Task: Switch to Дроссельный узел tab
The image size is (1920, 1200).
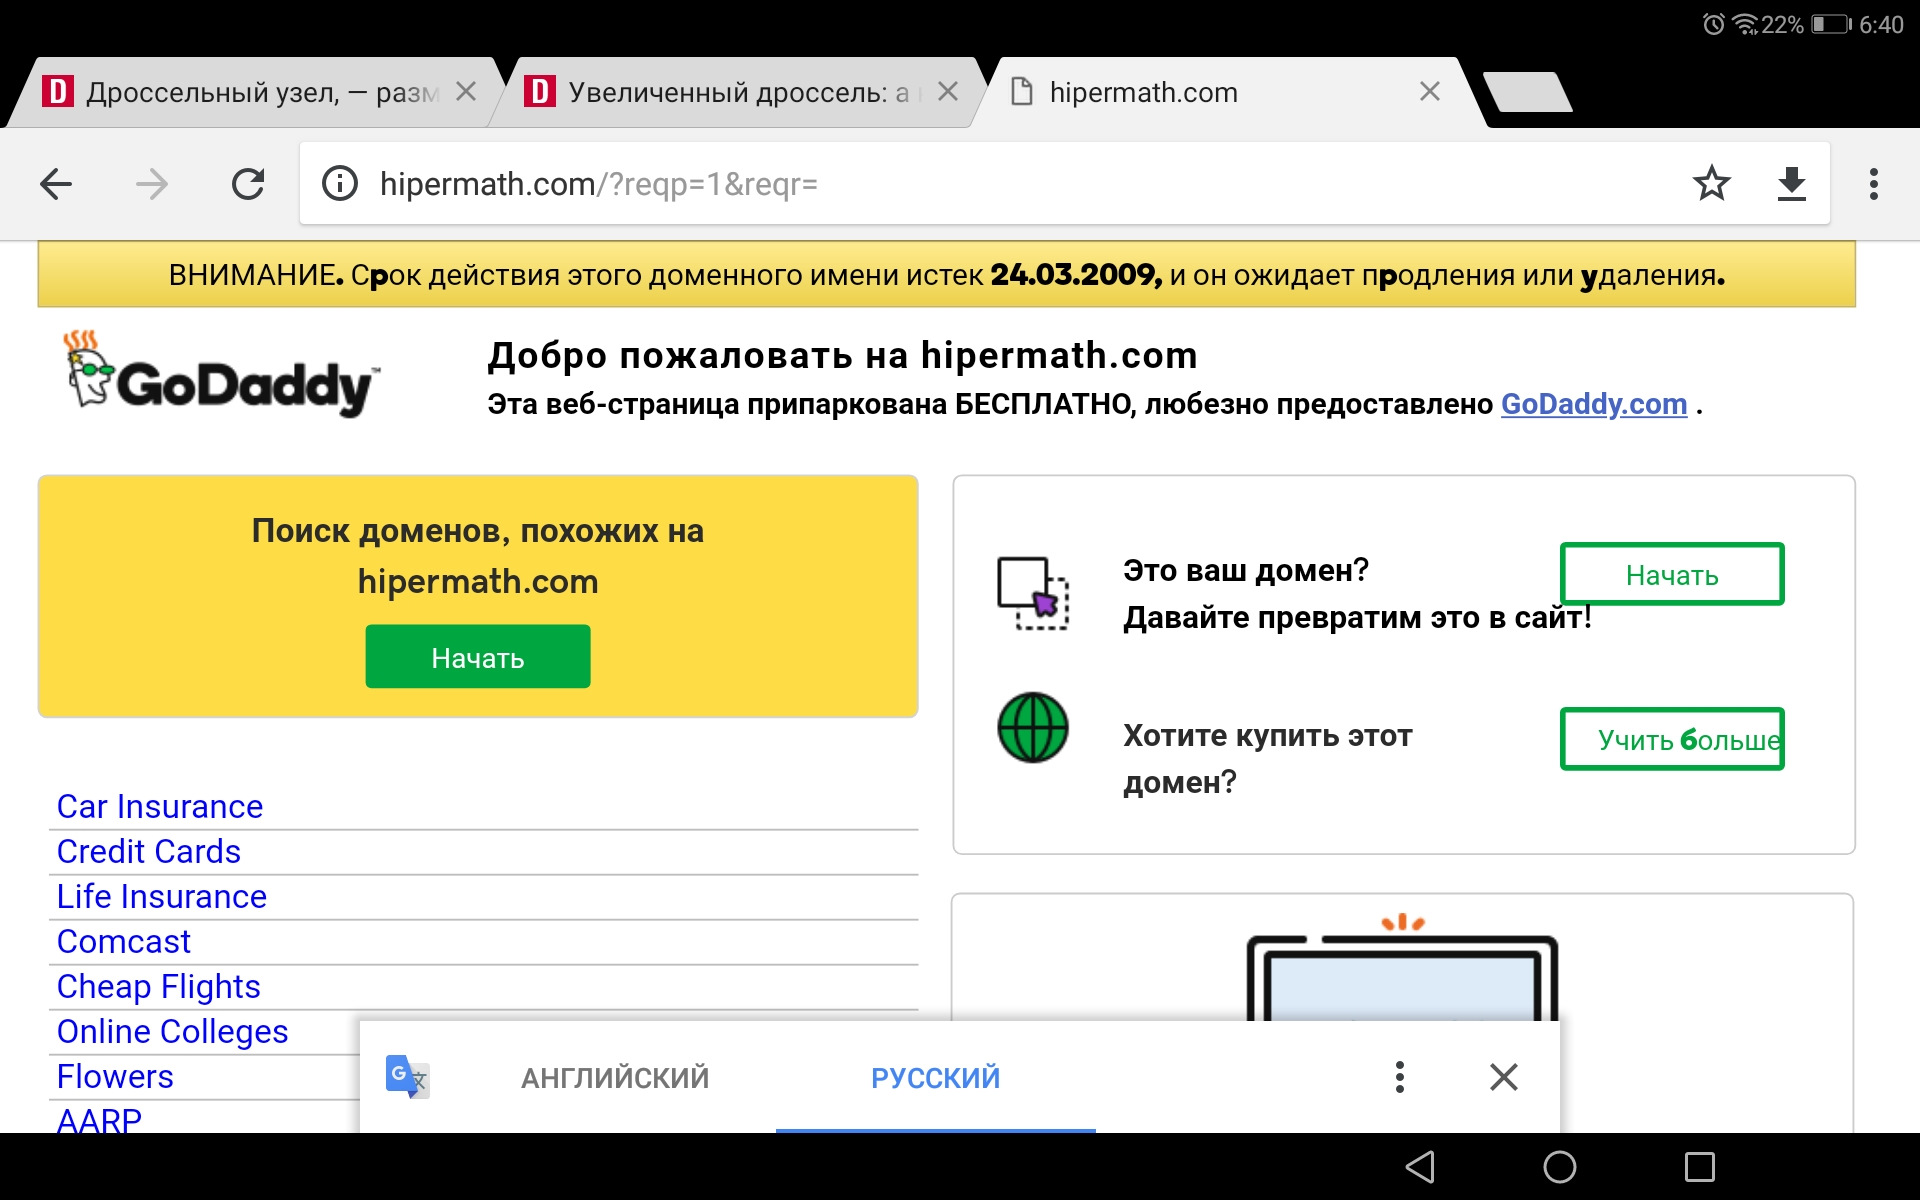Action: tap(250, 93)
